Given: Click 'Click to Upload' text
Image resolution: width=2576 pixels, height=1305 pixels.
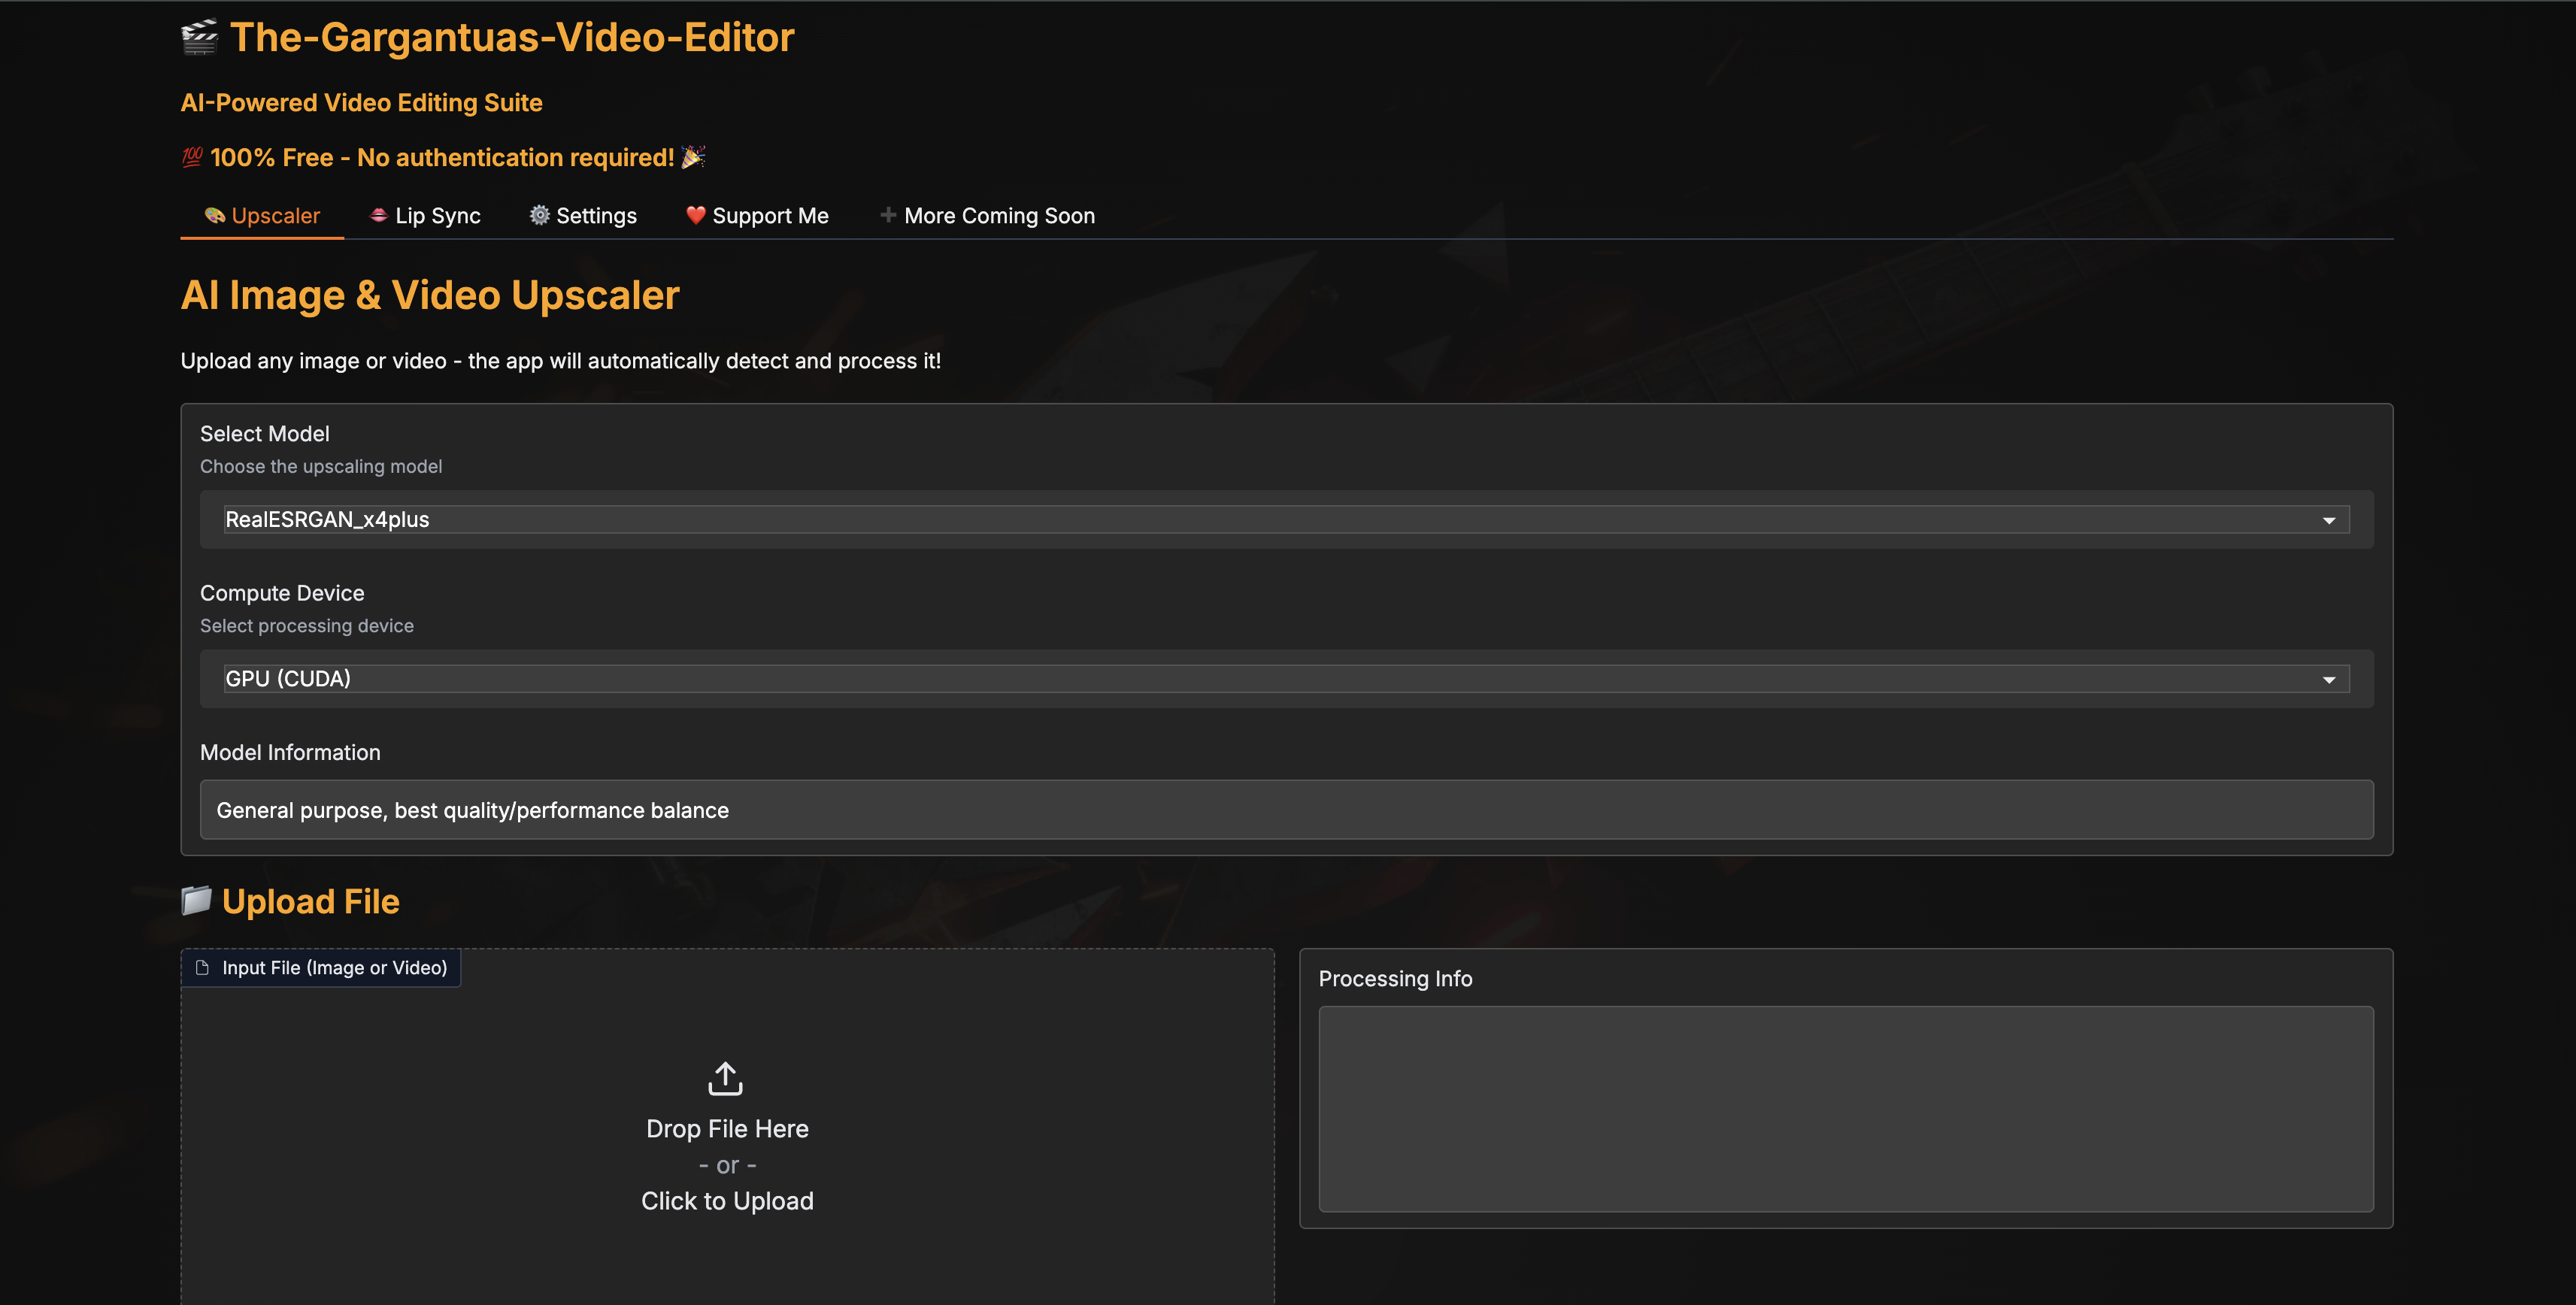Looking at the screenshot, I should tap(727, 1201).
